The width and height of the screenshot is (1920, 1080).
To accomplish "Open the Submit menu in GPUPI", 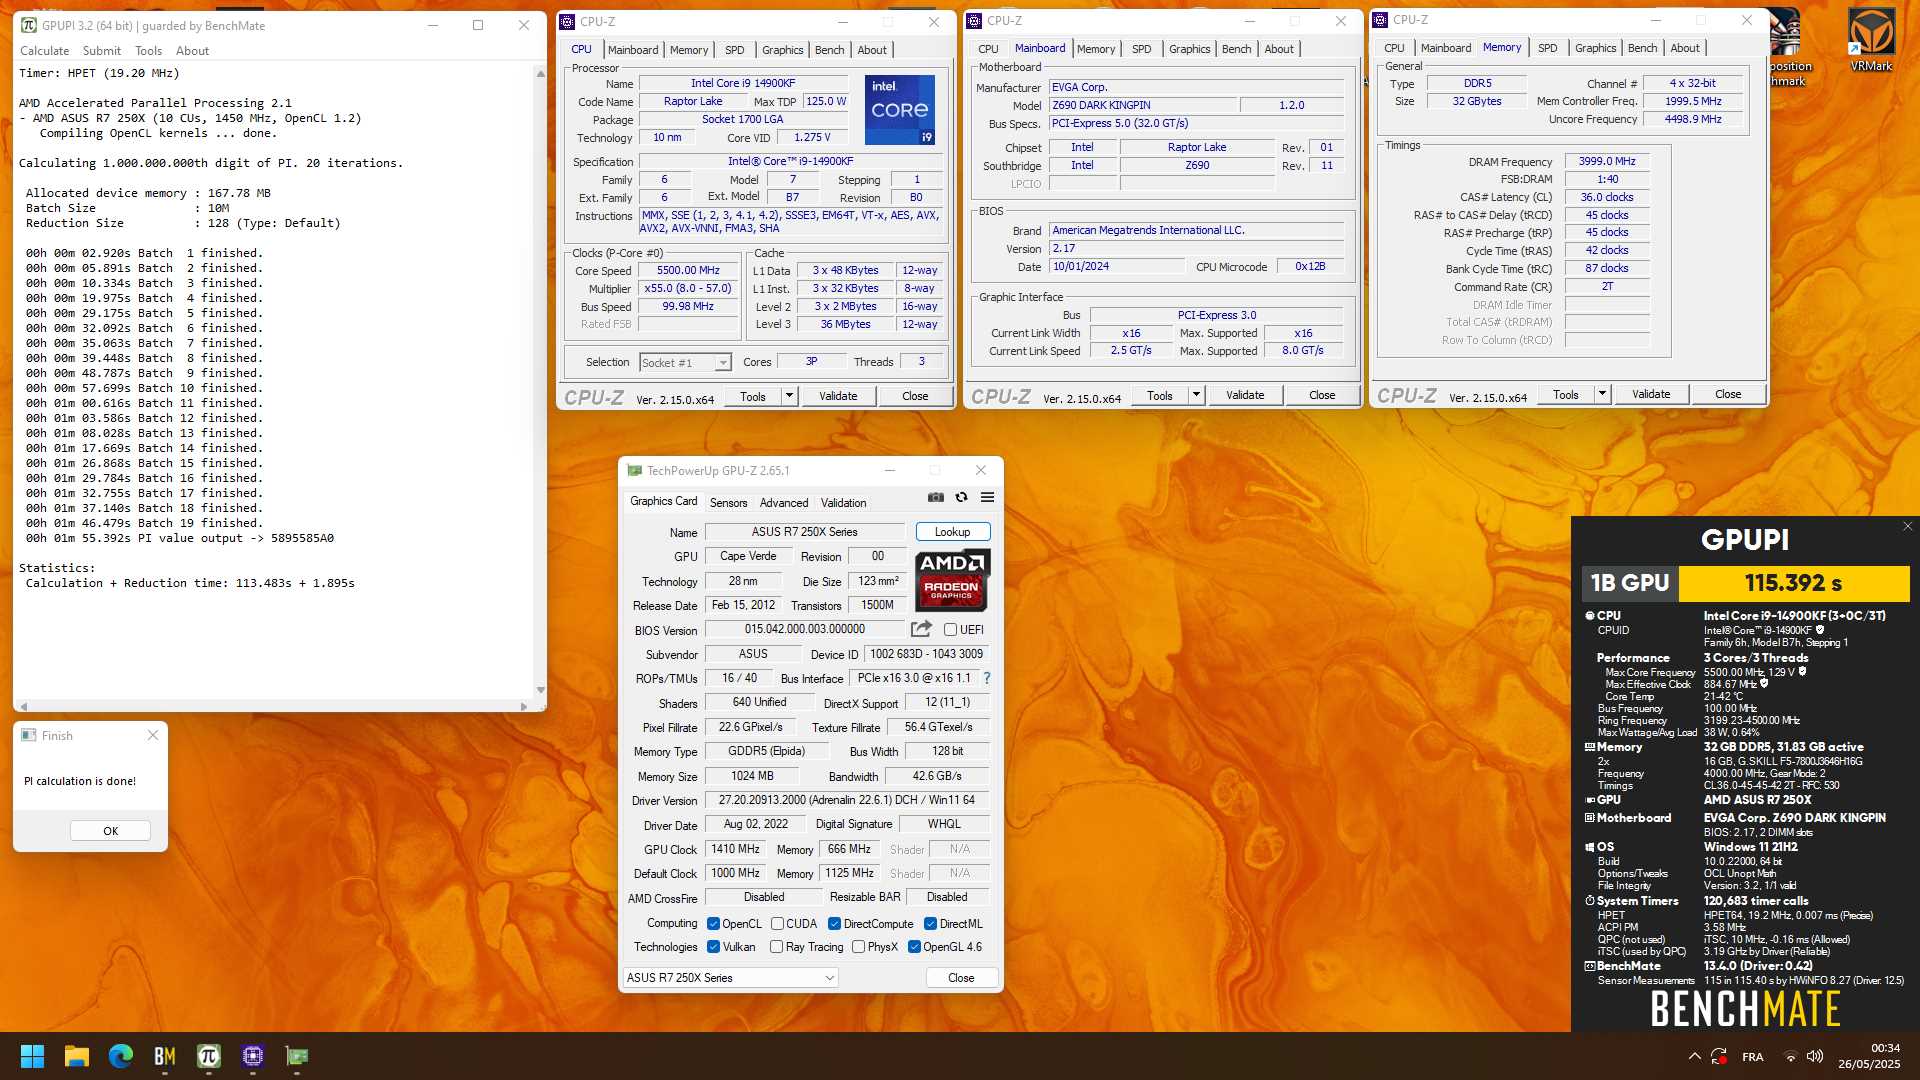I will click(x=102, y=51).
